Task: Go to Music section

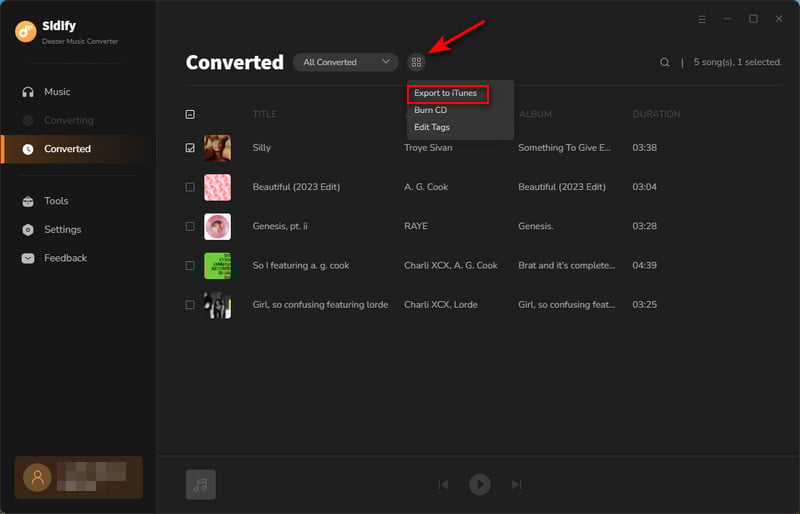Action: [57, 92]
